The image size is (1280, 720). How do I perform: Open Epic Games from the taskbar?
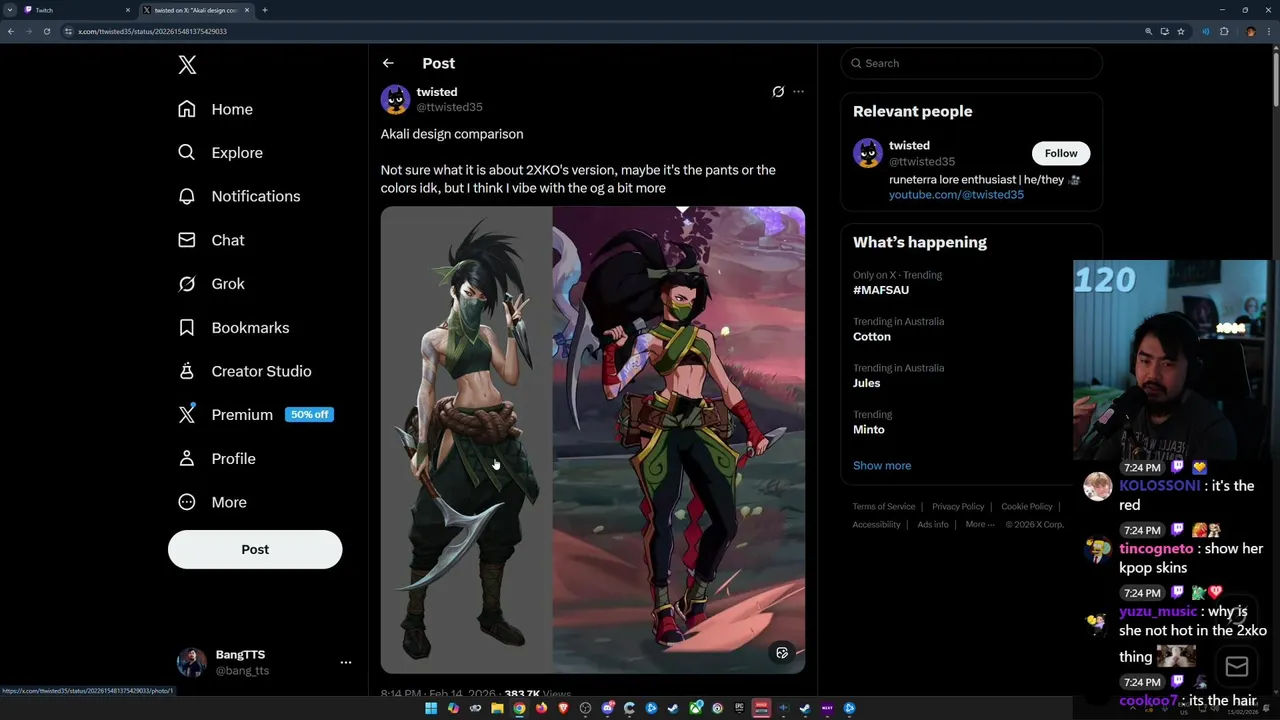click(739, 708)
